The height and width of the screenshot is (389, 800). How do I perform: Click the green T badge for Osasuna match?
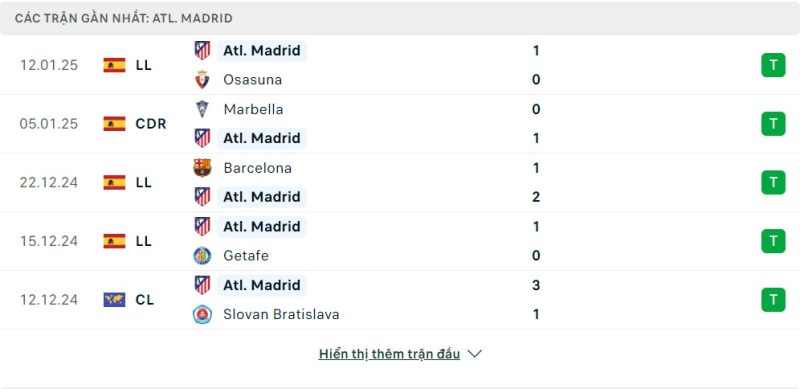(x=773, y=65)
